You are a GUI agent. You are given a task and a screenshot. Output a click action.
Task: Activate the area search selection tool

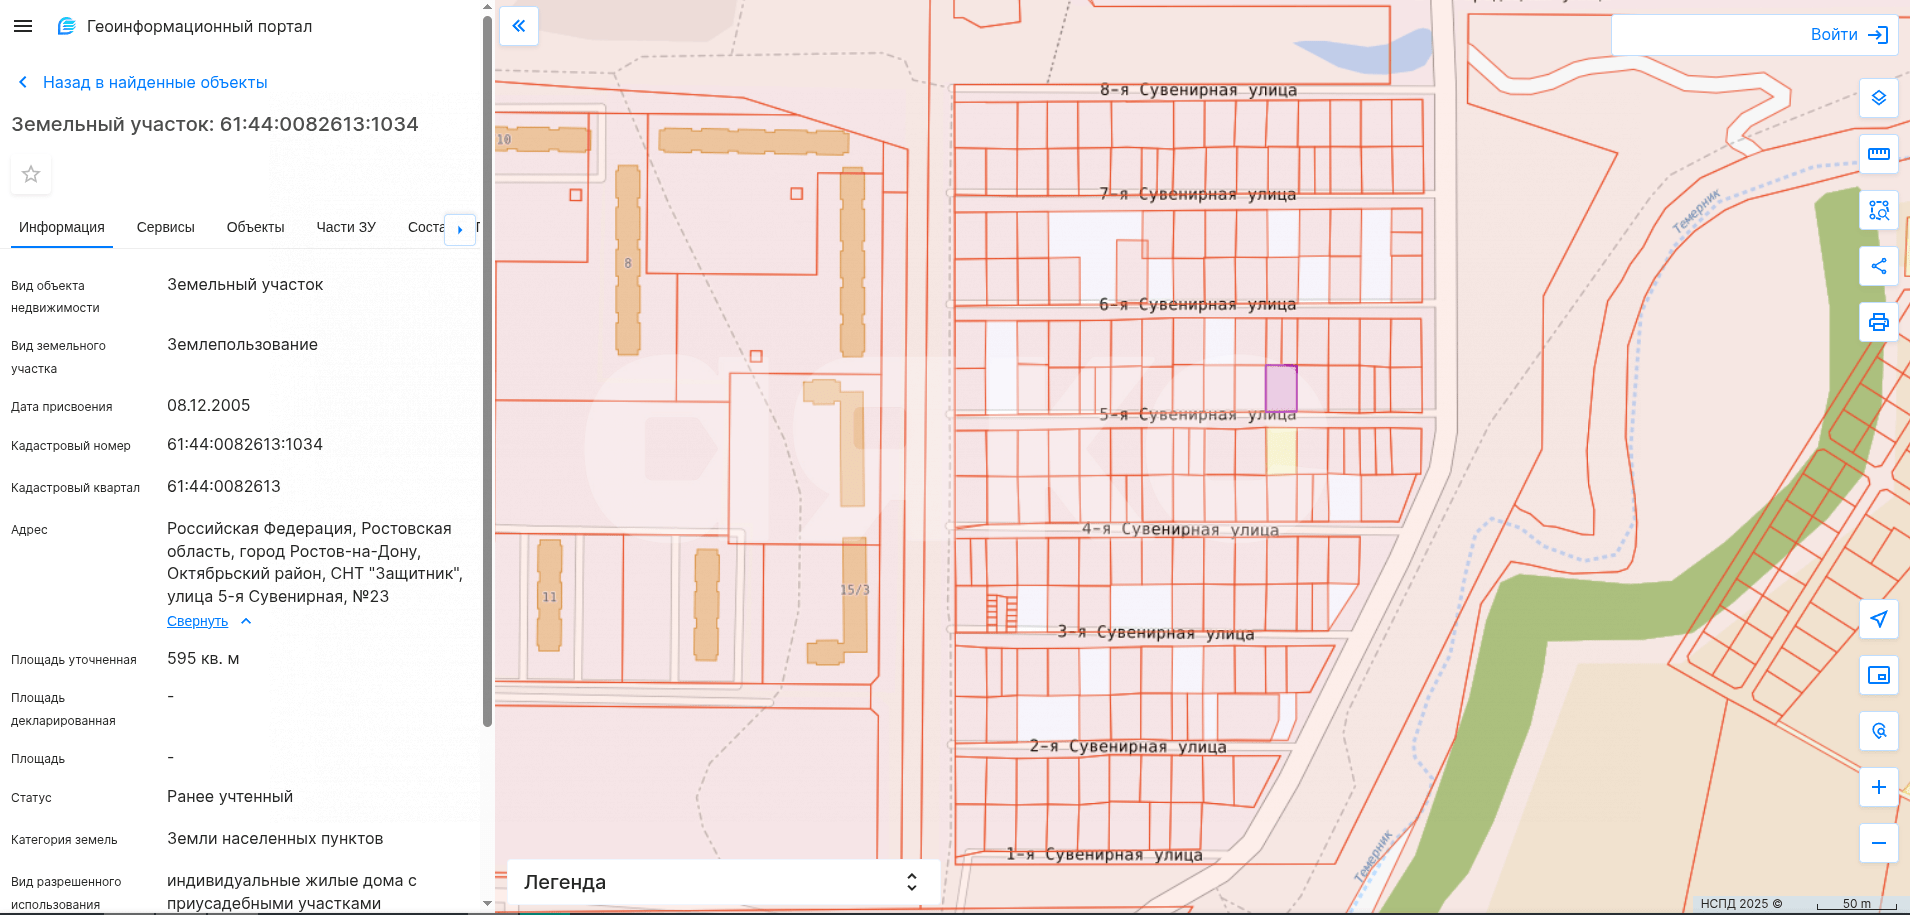[x=1878, y=210]
